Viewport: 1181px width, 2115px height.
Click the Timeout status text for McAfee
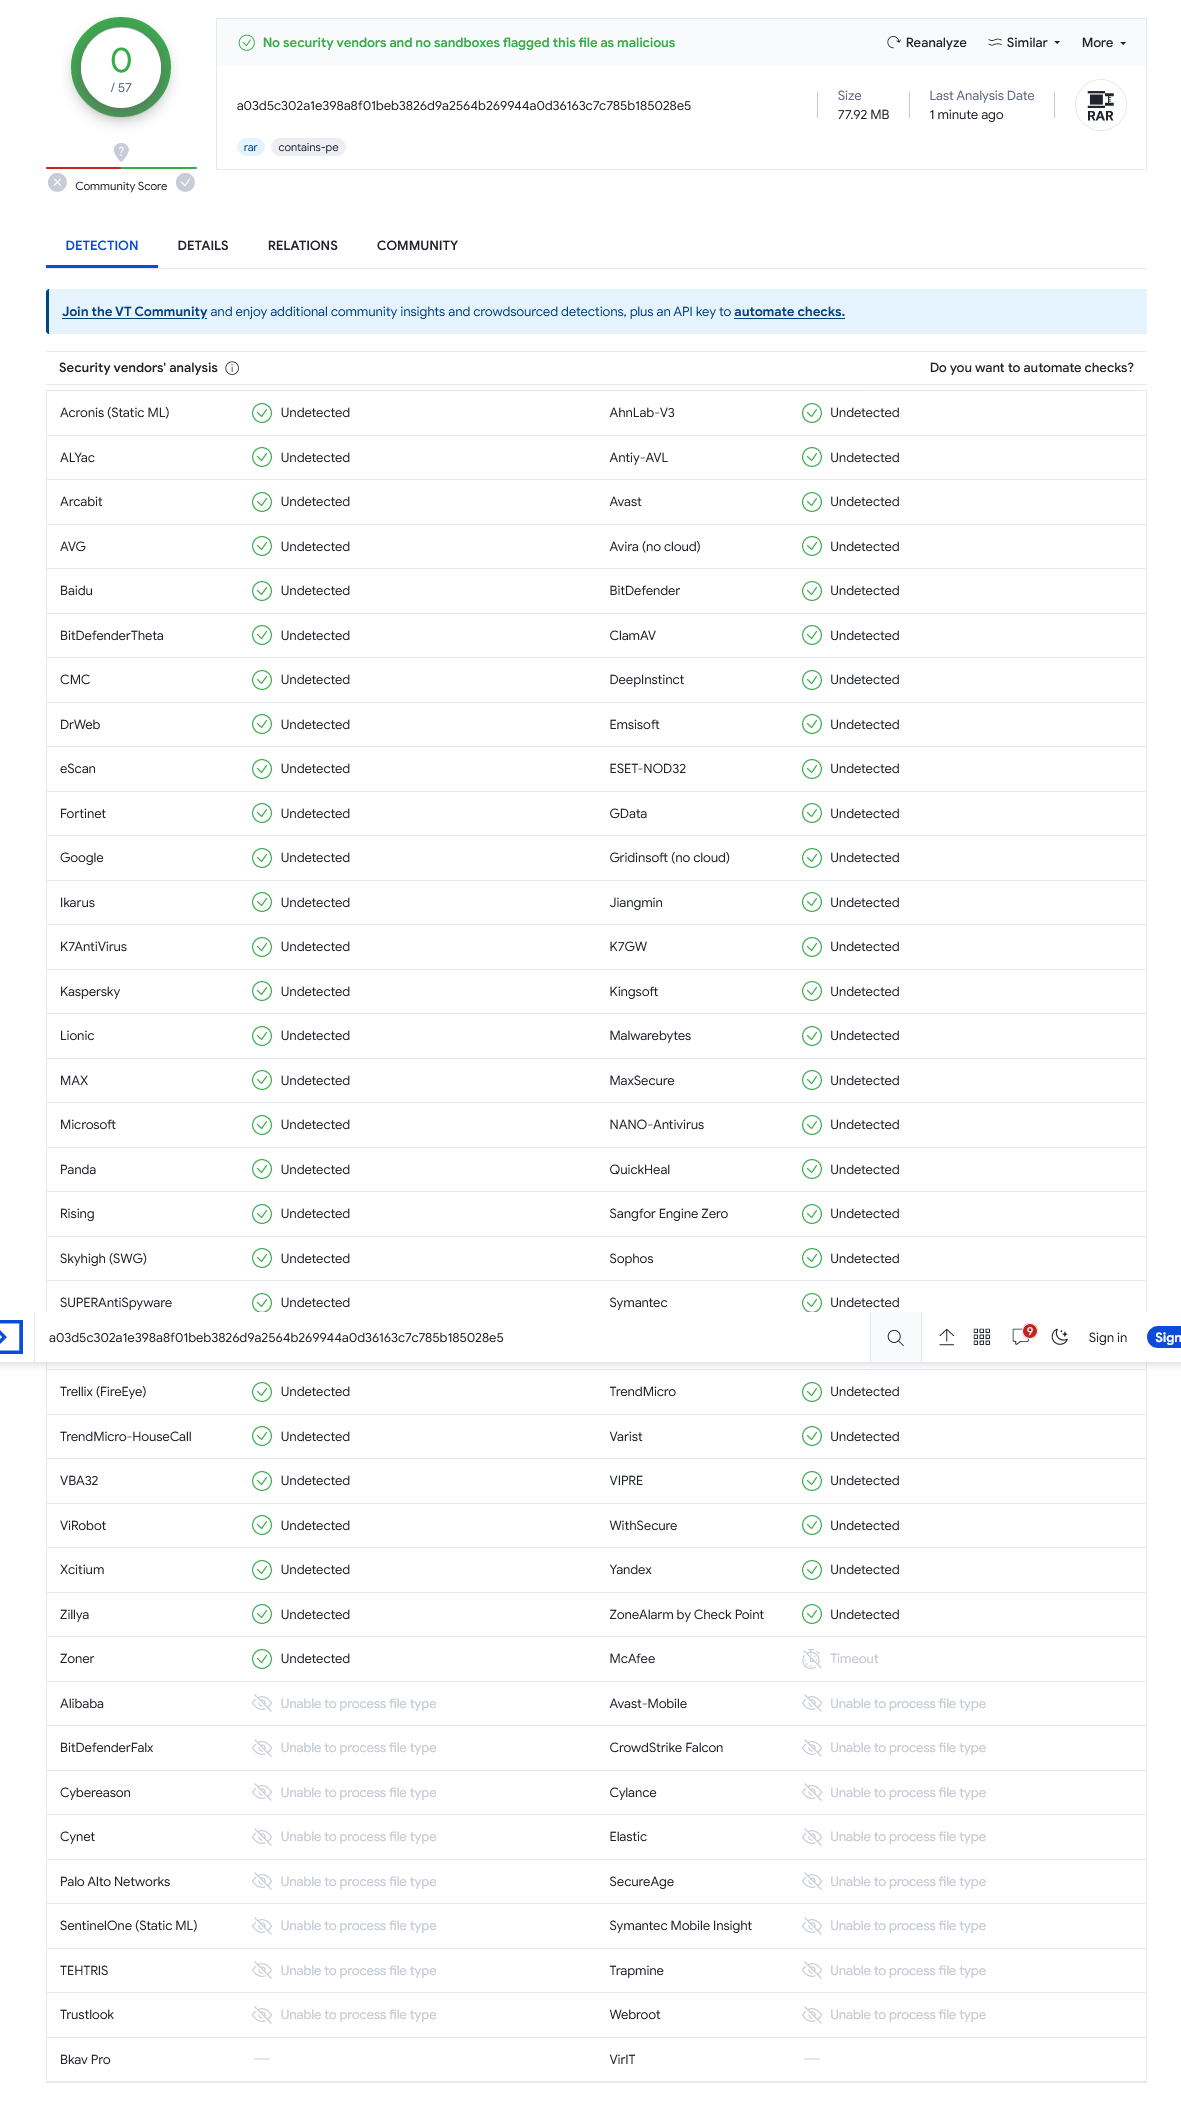click(x=854, y=1659)
